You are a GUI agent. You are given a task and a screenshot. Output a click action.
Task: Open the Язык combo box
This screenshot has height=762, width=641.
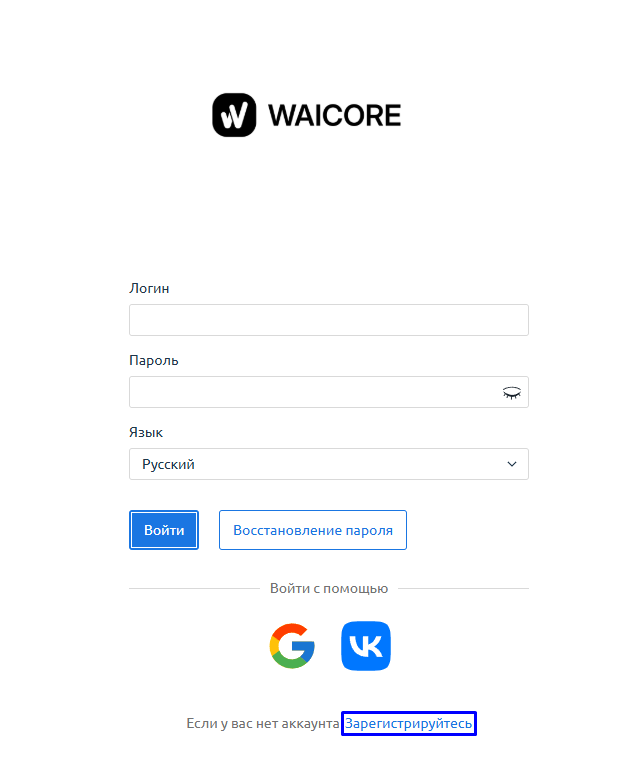coord(329,464)
